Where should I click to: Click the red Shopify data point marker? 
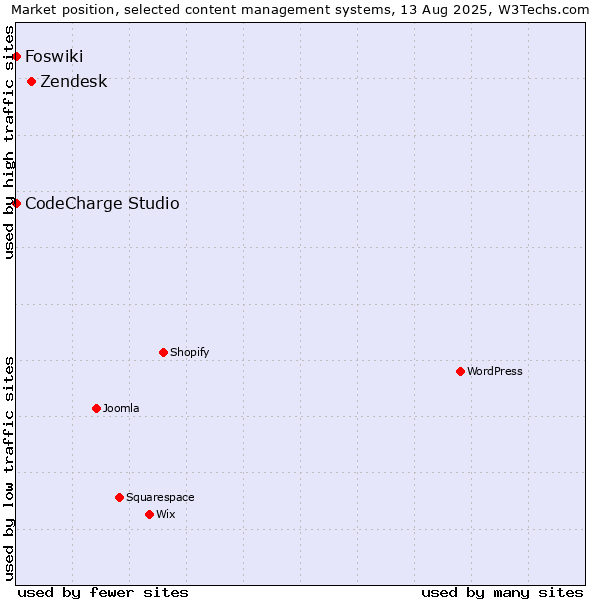163,352
